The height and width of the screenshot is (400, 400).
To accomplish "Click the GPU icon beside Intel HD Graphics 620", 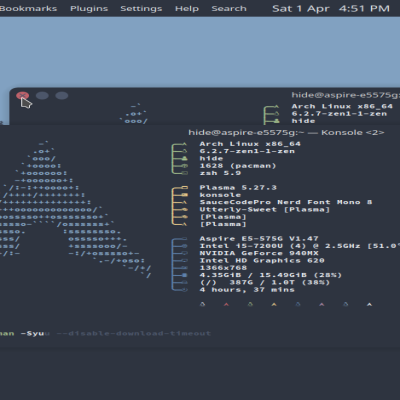I will tap(184, 261).
